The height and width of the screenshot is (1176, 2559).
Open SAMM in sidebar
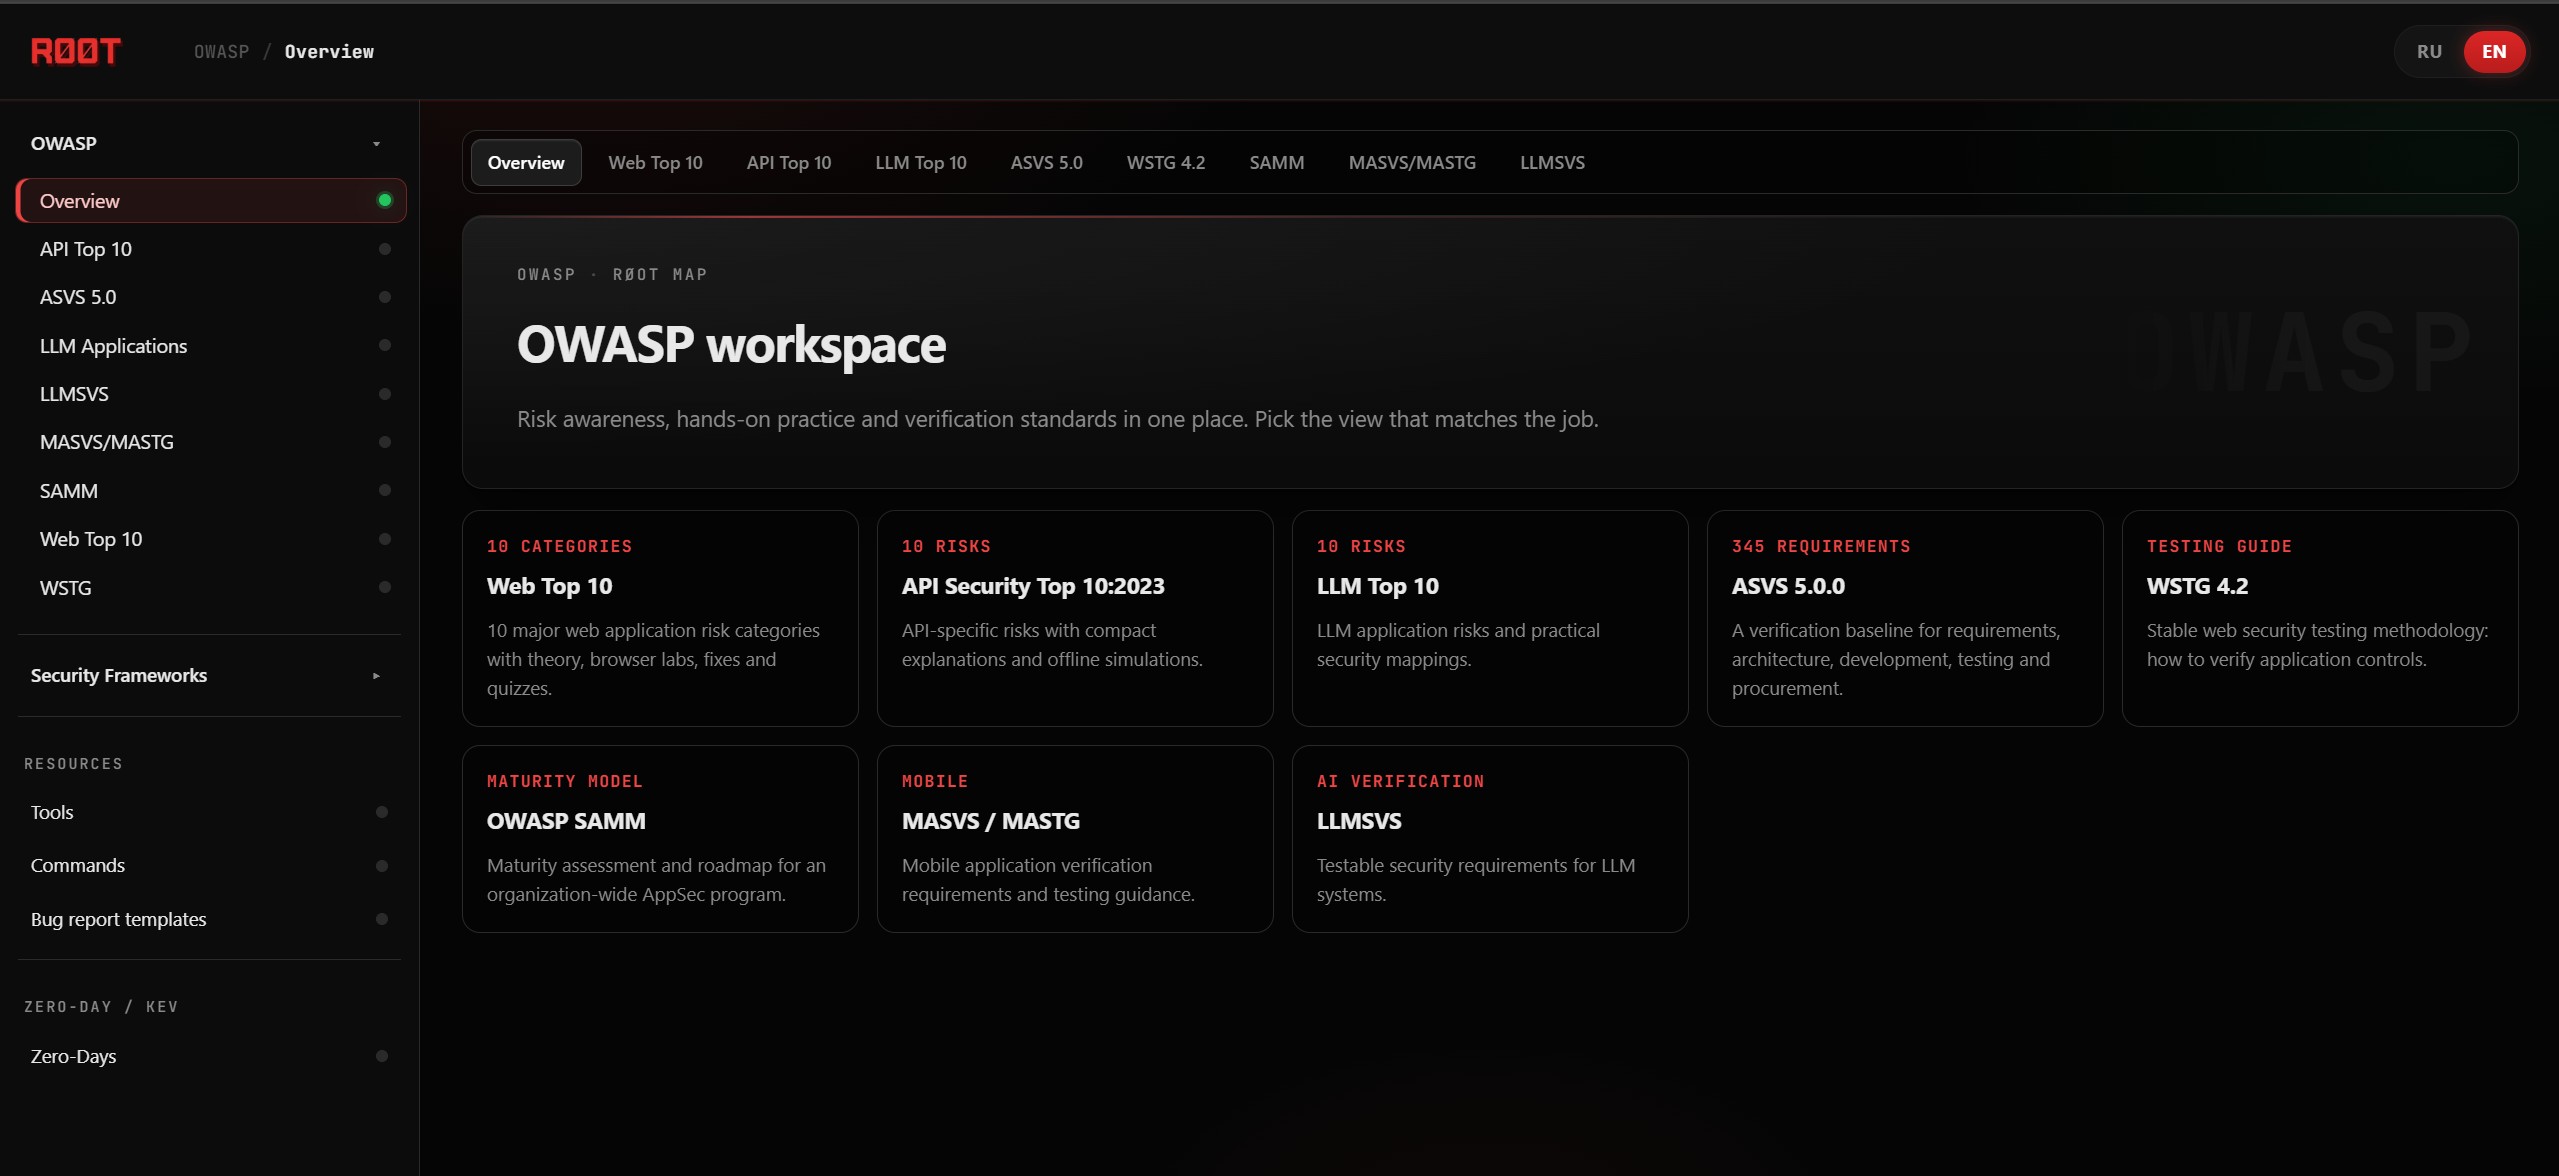(211, 491)
